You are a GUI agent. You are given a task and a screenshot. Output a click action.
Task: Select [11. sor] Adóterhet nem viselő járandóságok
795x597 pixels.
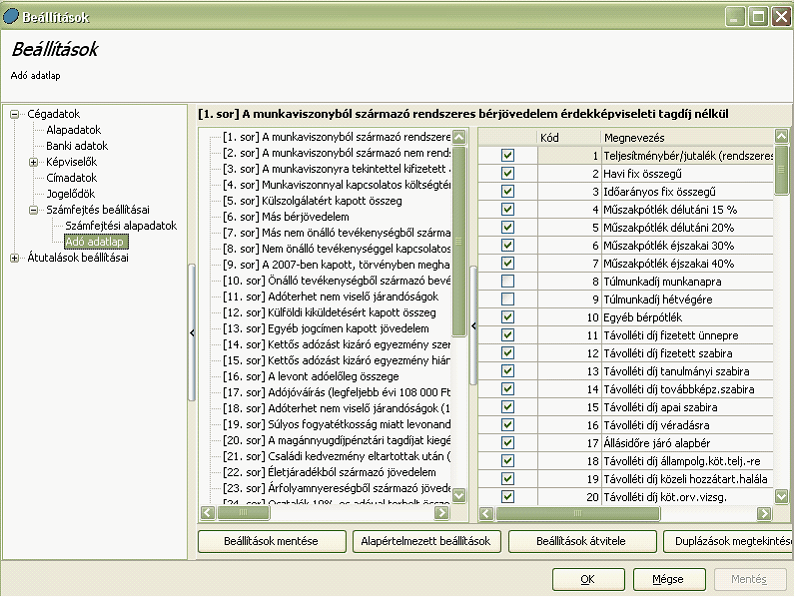click(x=331, y=297)
